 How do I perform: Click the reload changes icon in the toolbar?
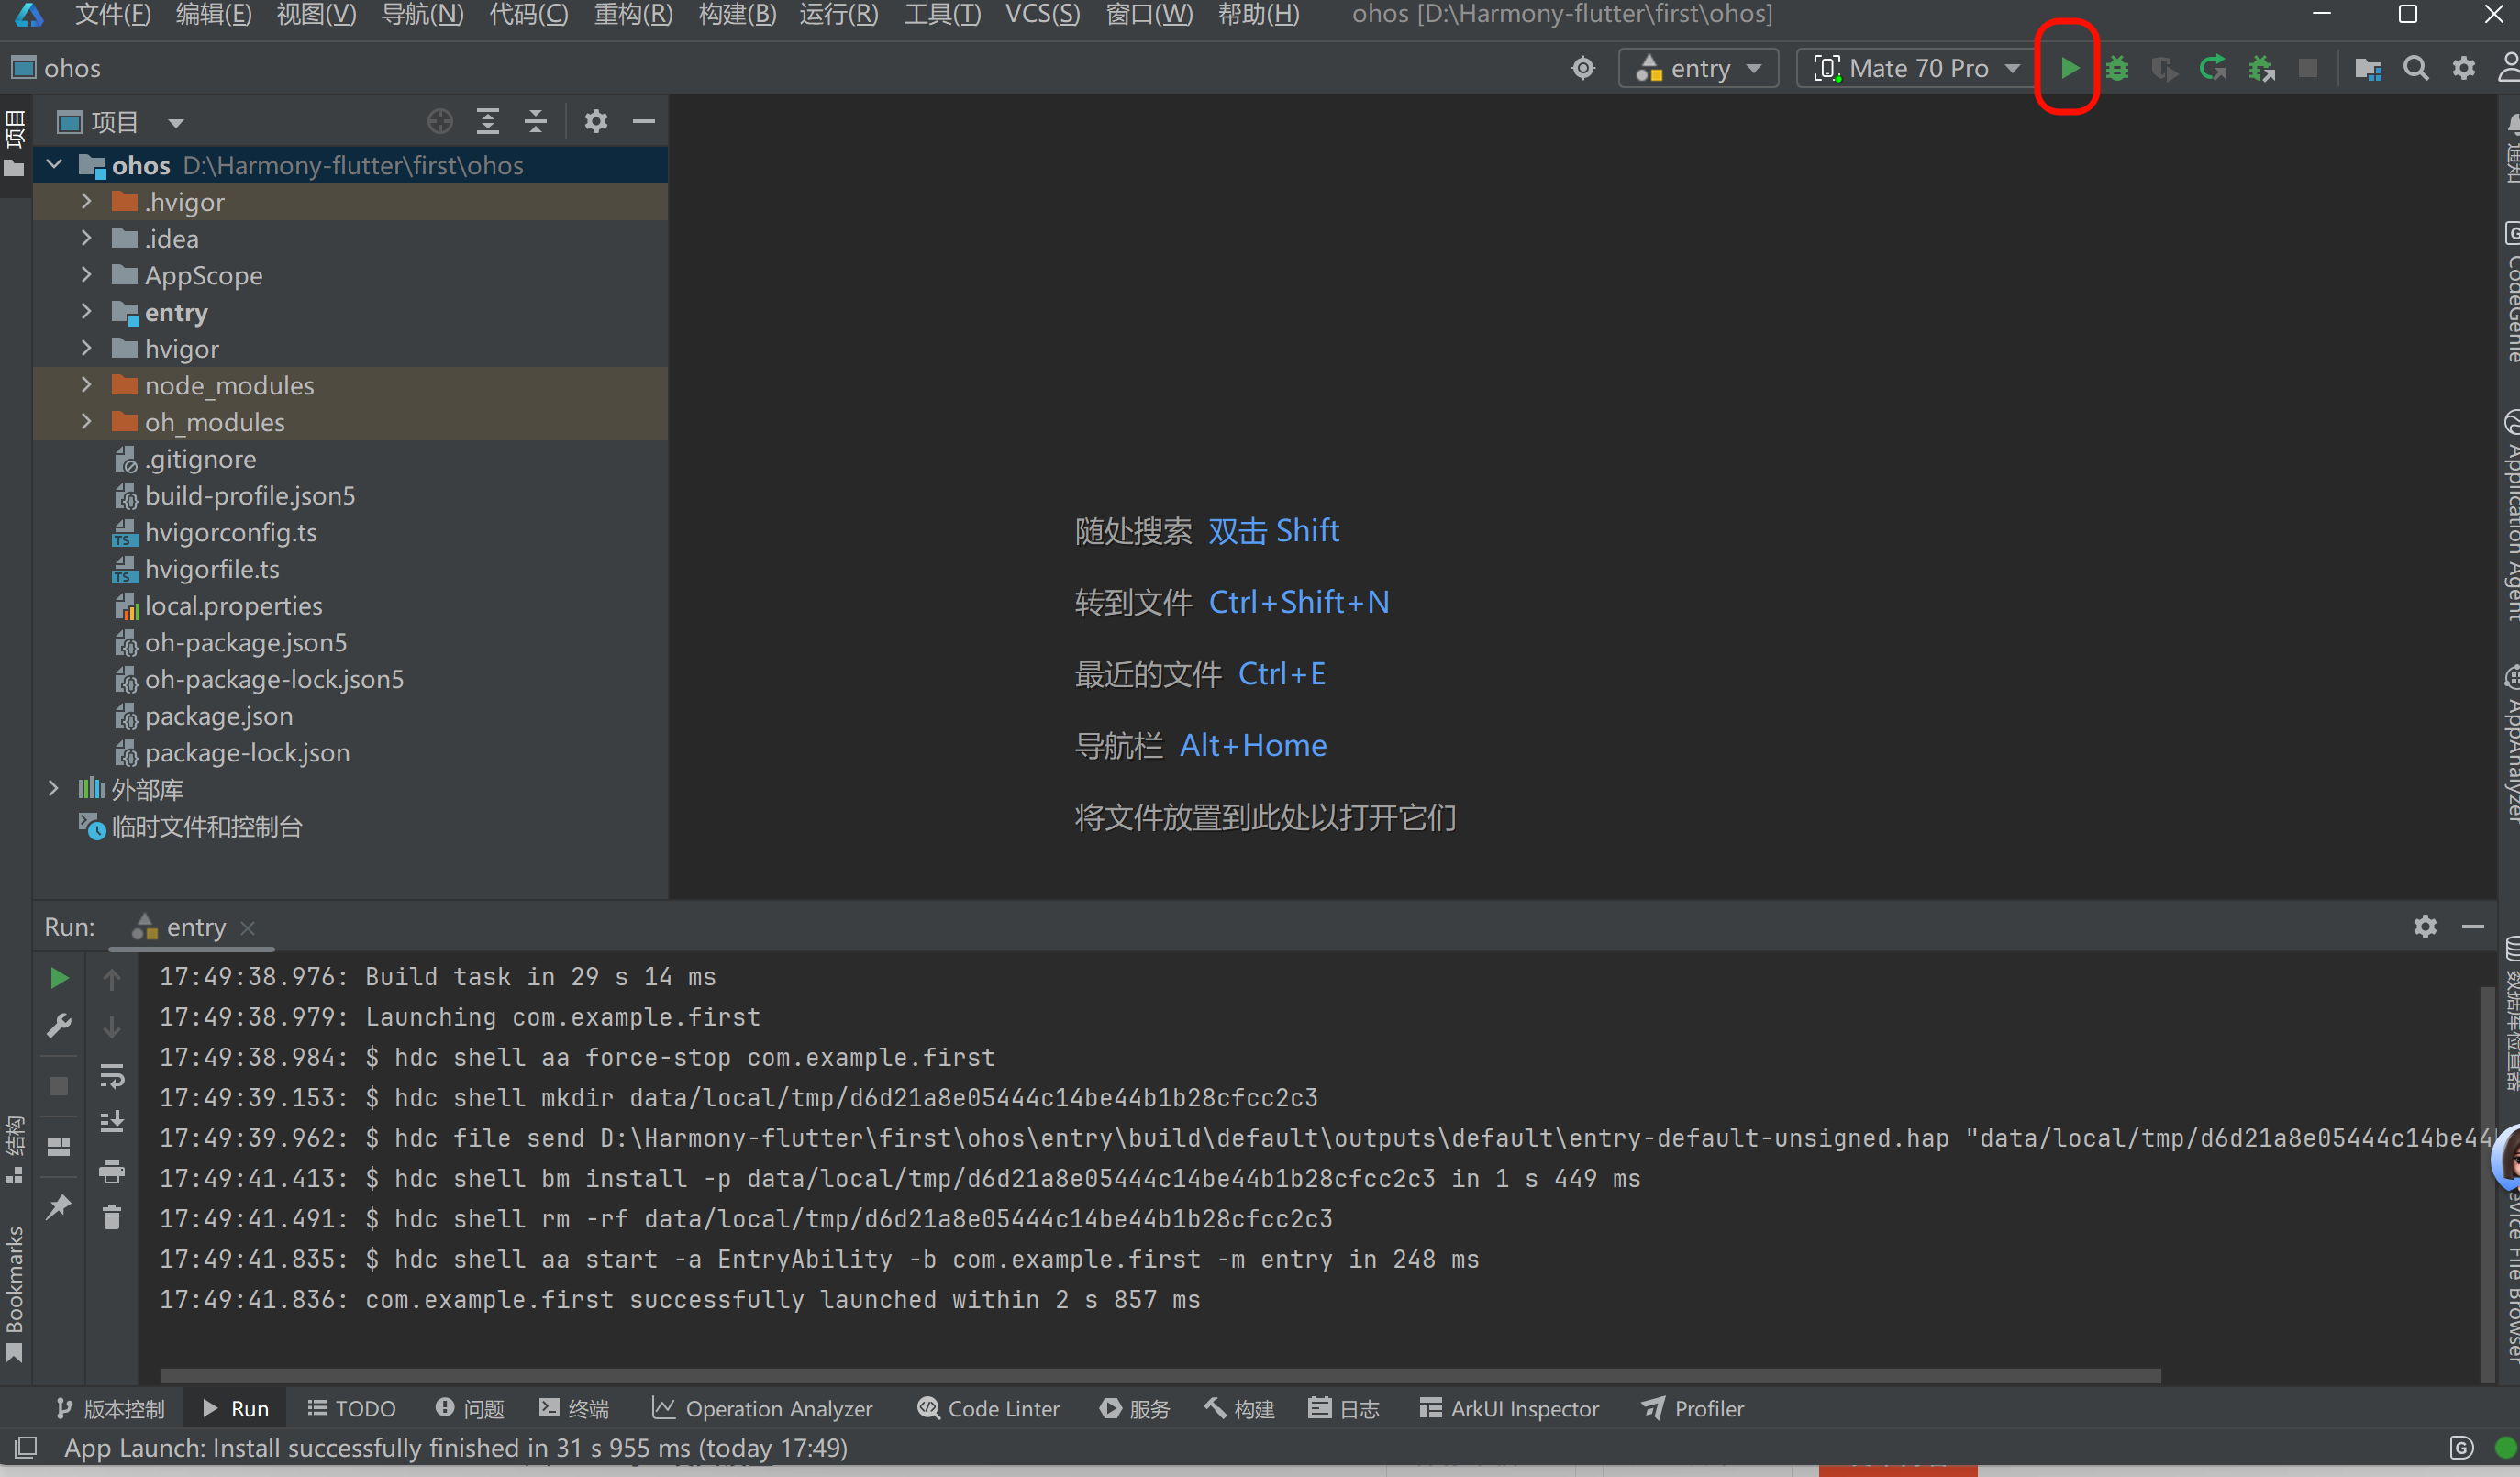[x=2212, y=68]
